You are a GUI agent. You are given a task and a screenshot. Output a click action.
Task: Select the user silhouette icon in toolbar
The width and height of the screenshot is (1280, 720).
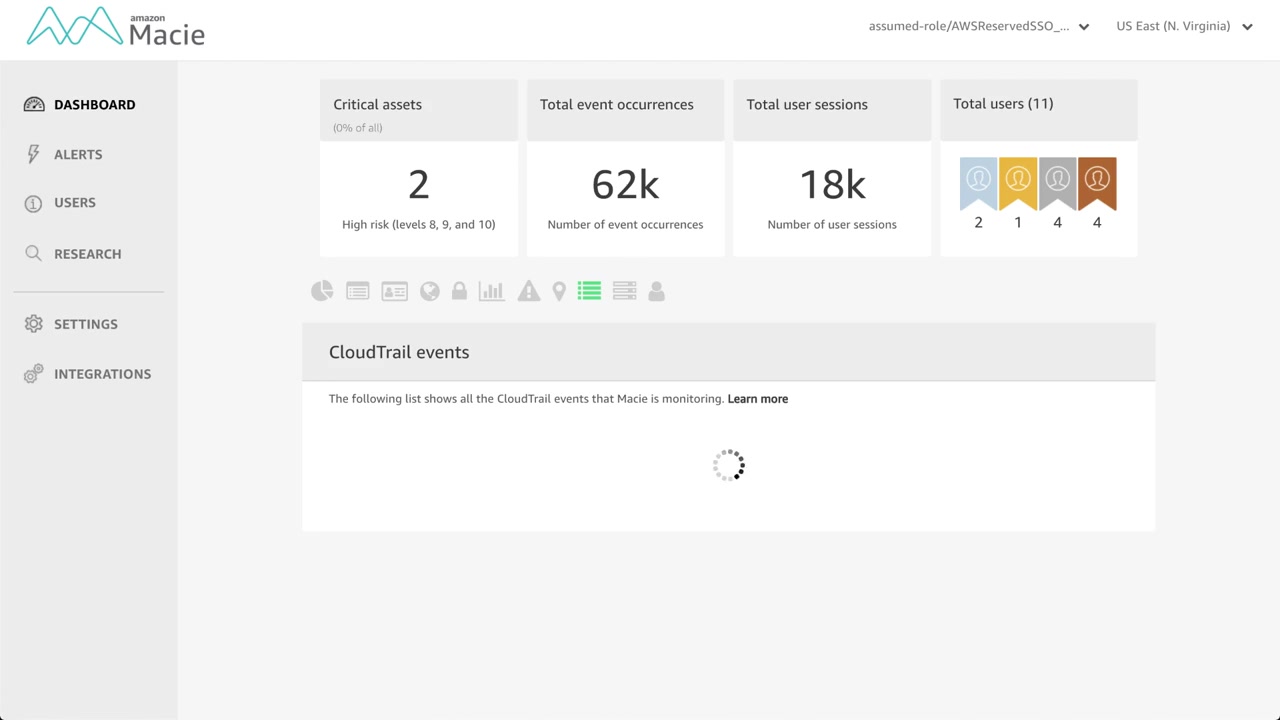[x=657, y=291]
